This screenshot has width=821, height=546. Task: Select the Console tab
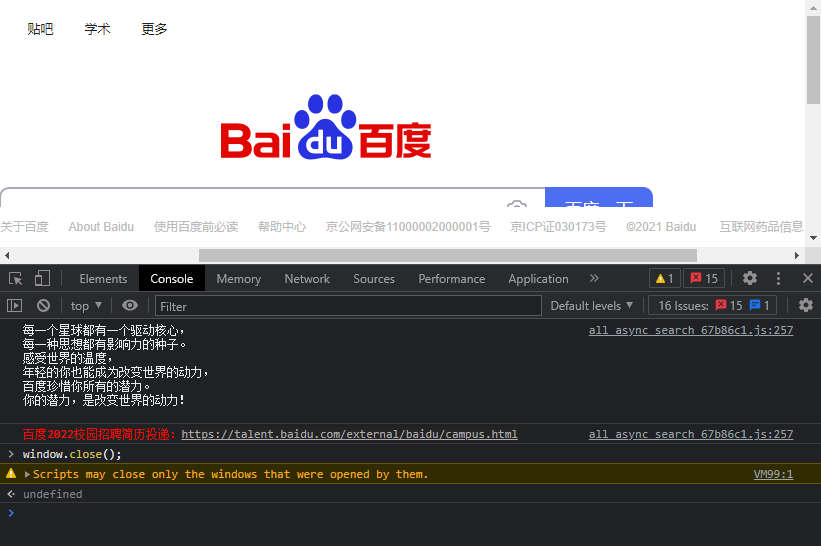click(x=172, y=278)
